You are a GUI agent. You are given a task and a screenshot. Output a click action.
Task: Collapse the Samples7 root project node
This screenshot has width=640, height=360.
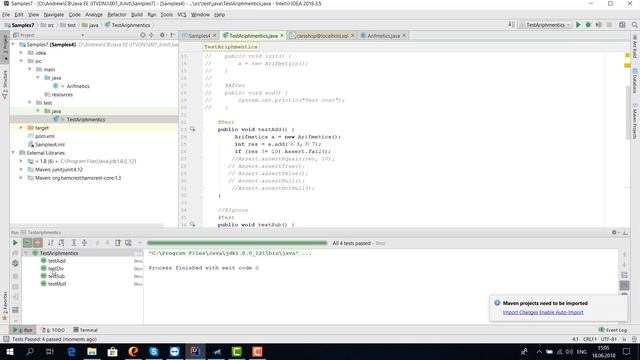13,44
